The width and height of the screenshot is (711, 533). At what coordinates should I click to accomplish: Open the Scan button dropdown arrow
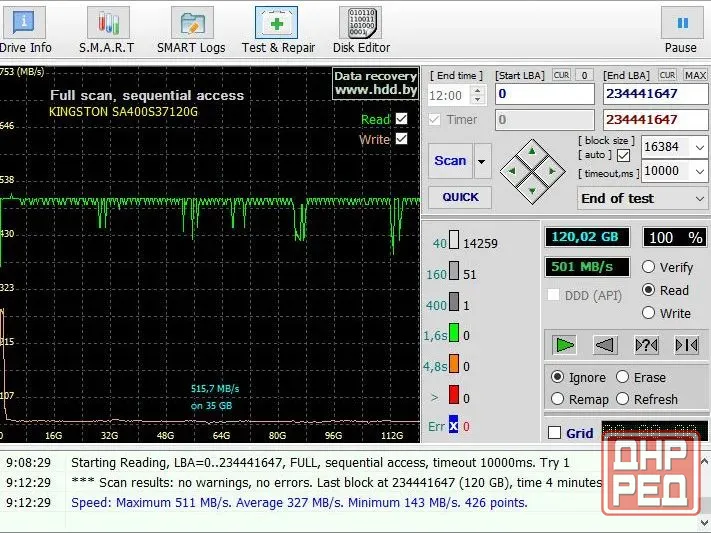(x=482, y=161)
